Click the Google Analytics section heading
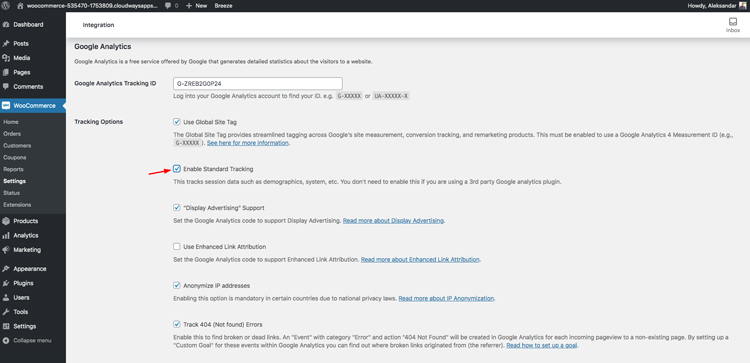The width and height of the screenshot is (750, 363). [103, 47]
